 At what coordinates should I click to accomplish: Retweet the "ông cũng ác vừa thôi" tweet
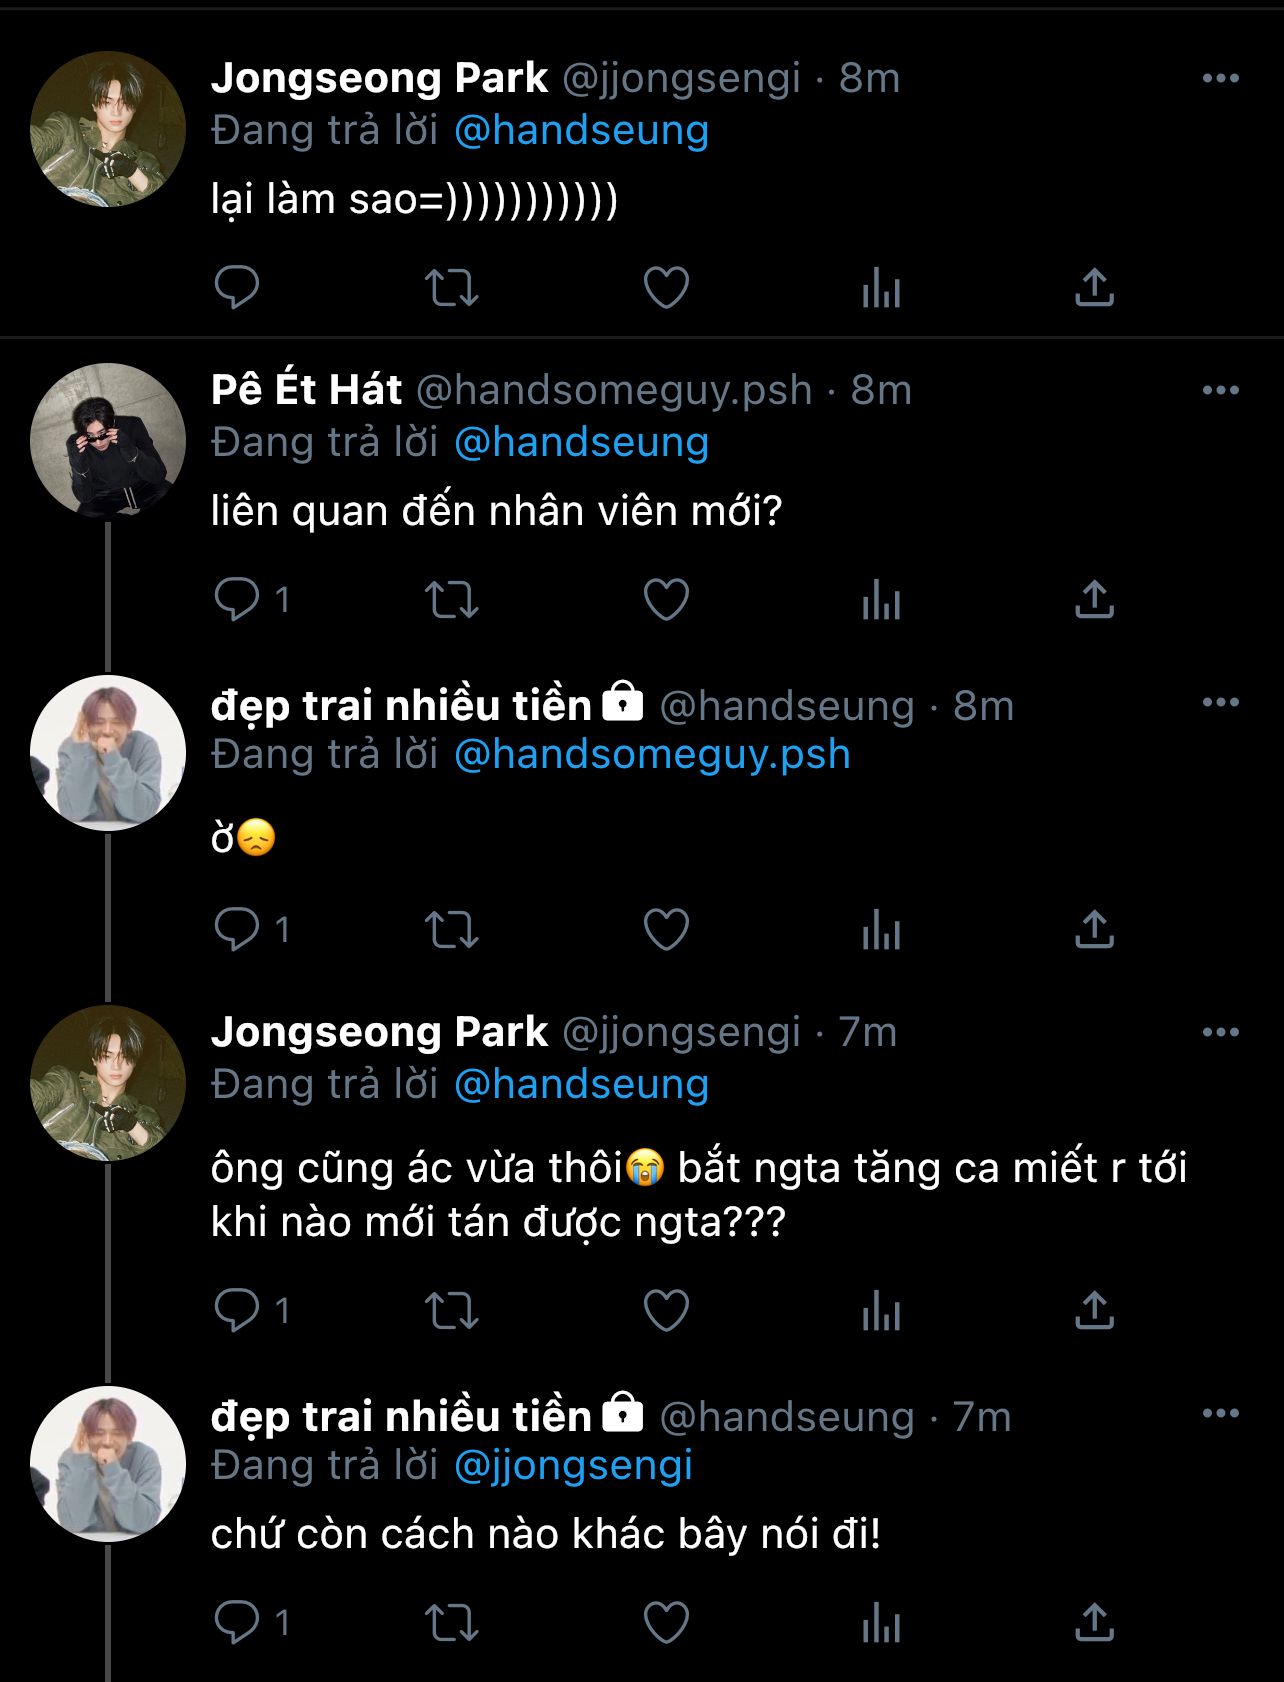tap(452, 1310)
